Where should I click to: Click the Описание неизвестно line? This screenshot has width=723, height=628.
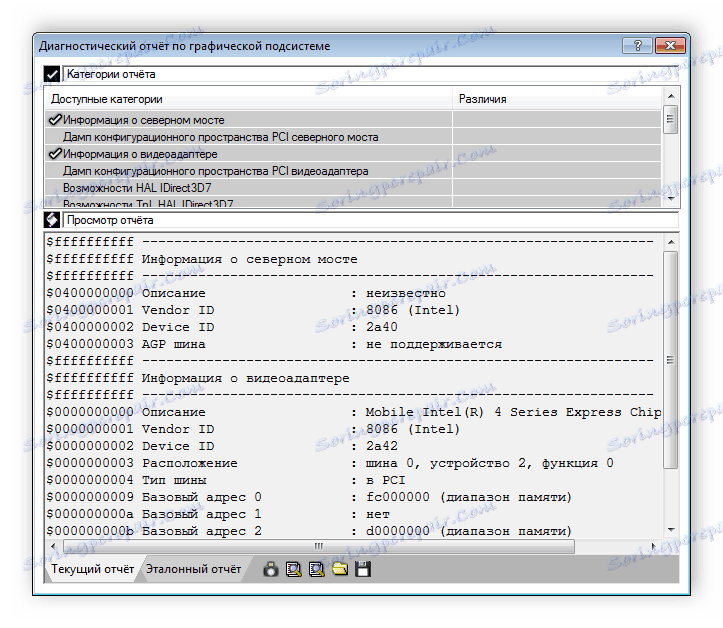pos(246,293)
